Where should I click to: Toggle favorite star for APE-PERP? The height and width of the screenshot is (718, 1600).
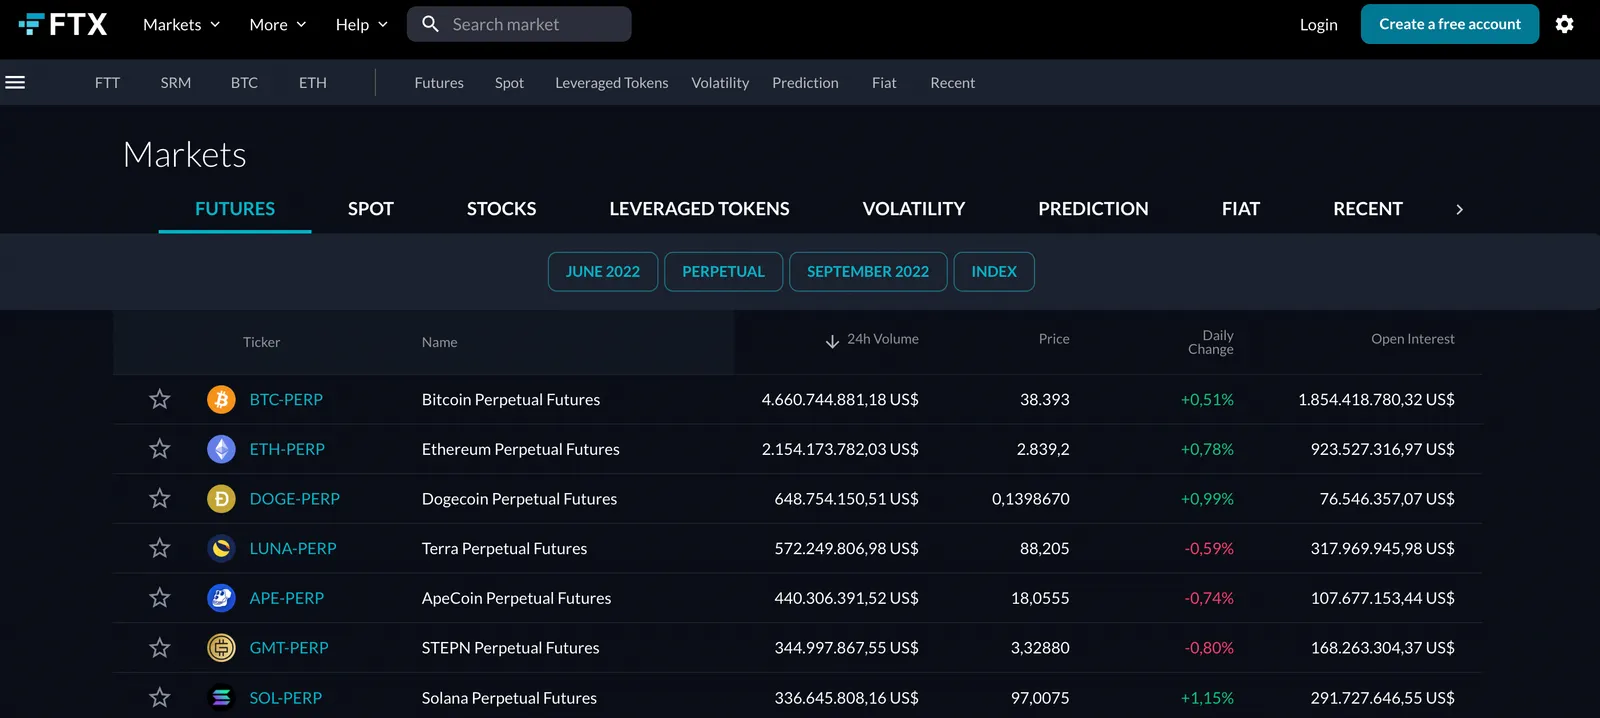point(160,598)
